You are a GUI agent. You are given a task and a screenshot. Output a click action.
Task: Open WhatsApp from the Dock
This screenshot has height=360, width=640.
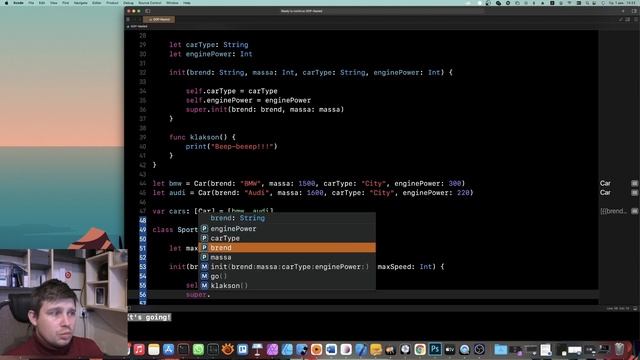[198, 349]
